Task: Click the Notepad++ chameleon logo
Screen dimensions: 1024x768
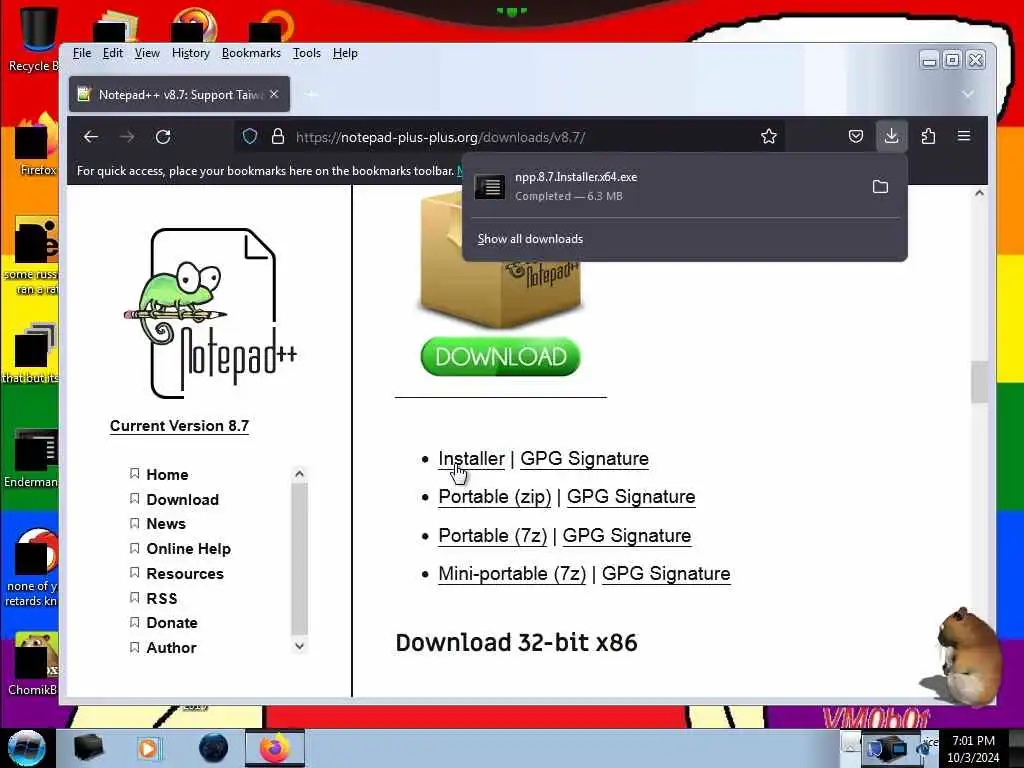Action: click(210, 313)
